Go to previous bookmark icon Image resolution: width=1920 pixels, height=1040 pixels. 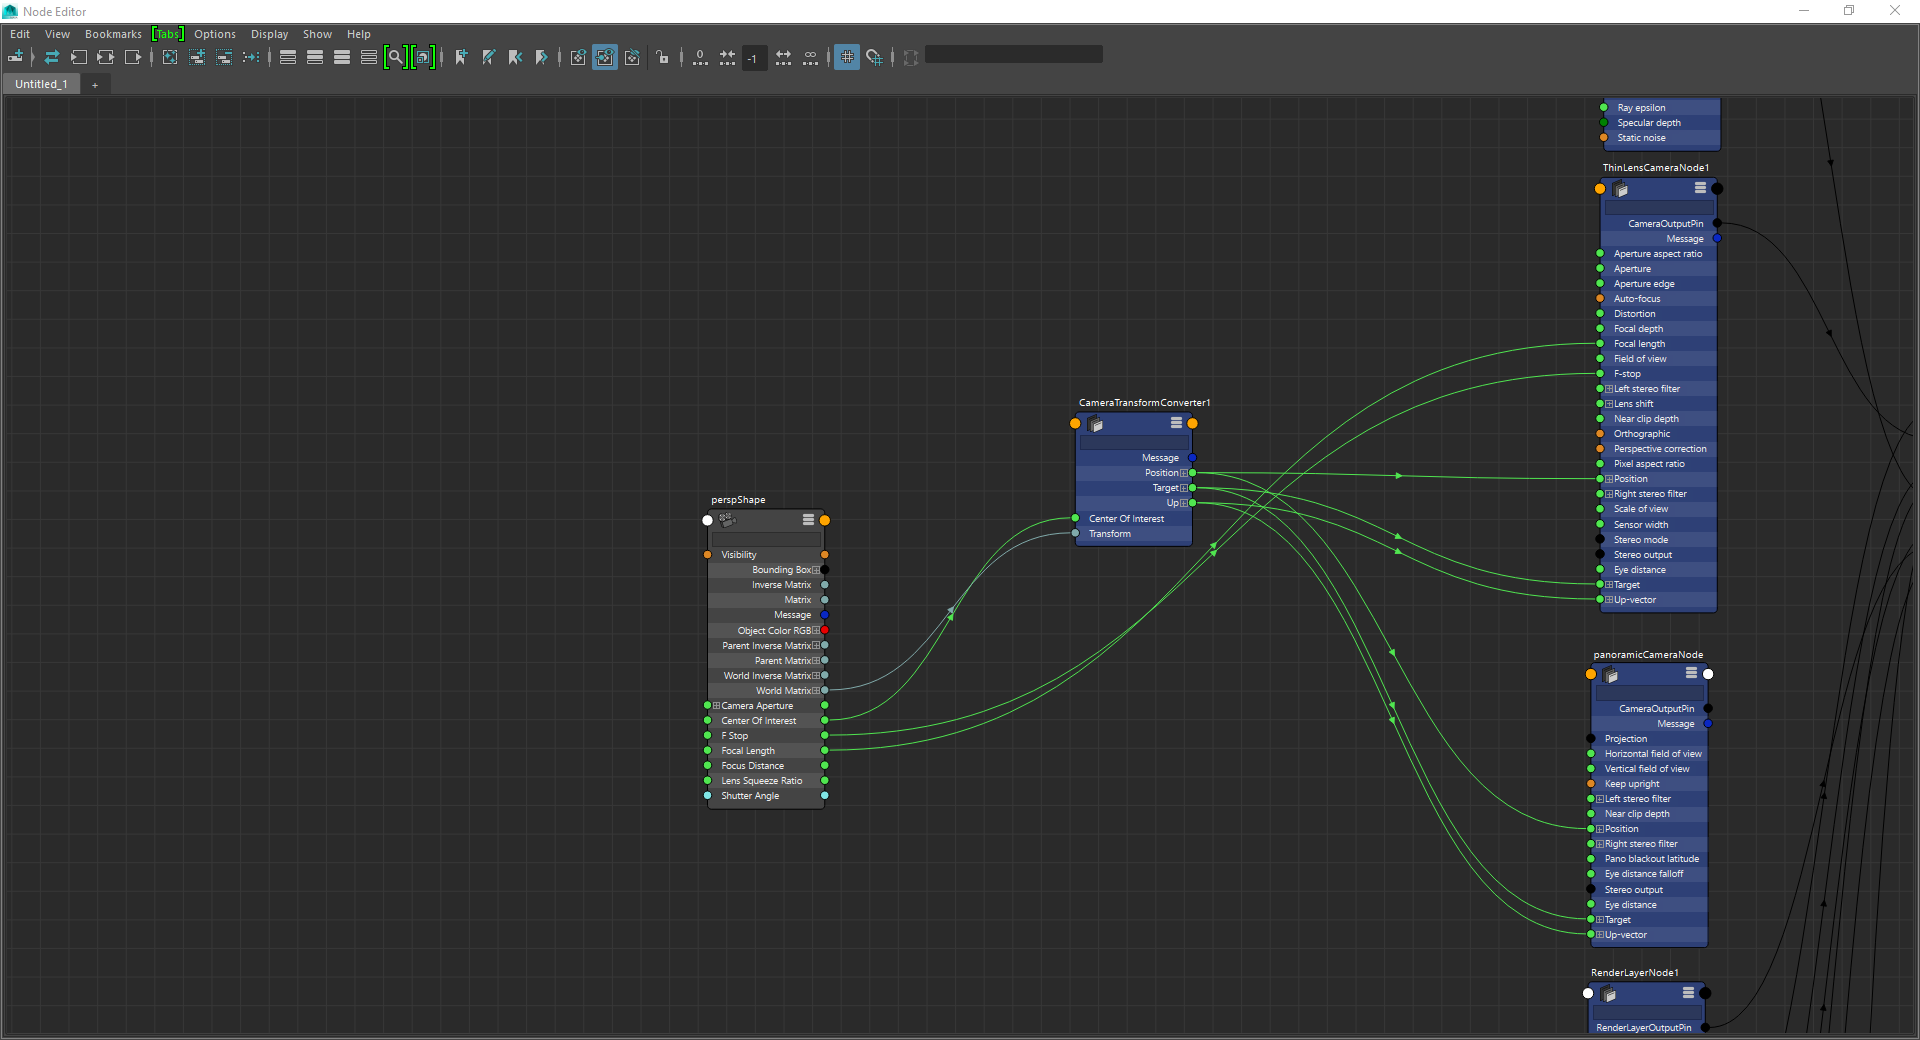(515, 57)
